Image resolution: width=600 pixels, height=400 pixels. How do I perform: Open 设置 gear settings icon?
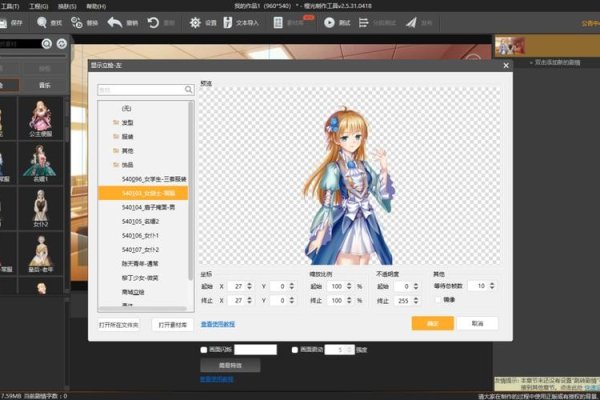[195, 23]
